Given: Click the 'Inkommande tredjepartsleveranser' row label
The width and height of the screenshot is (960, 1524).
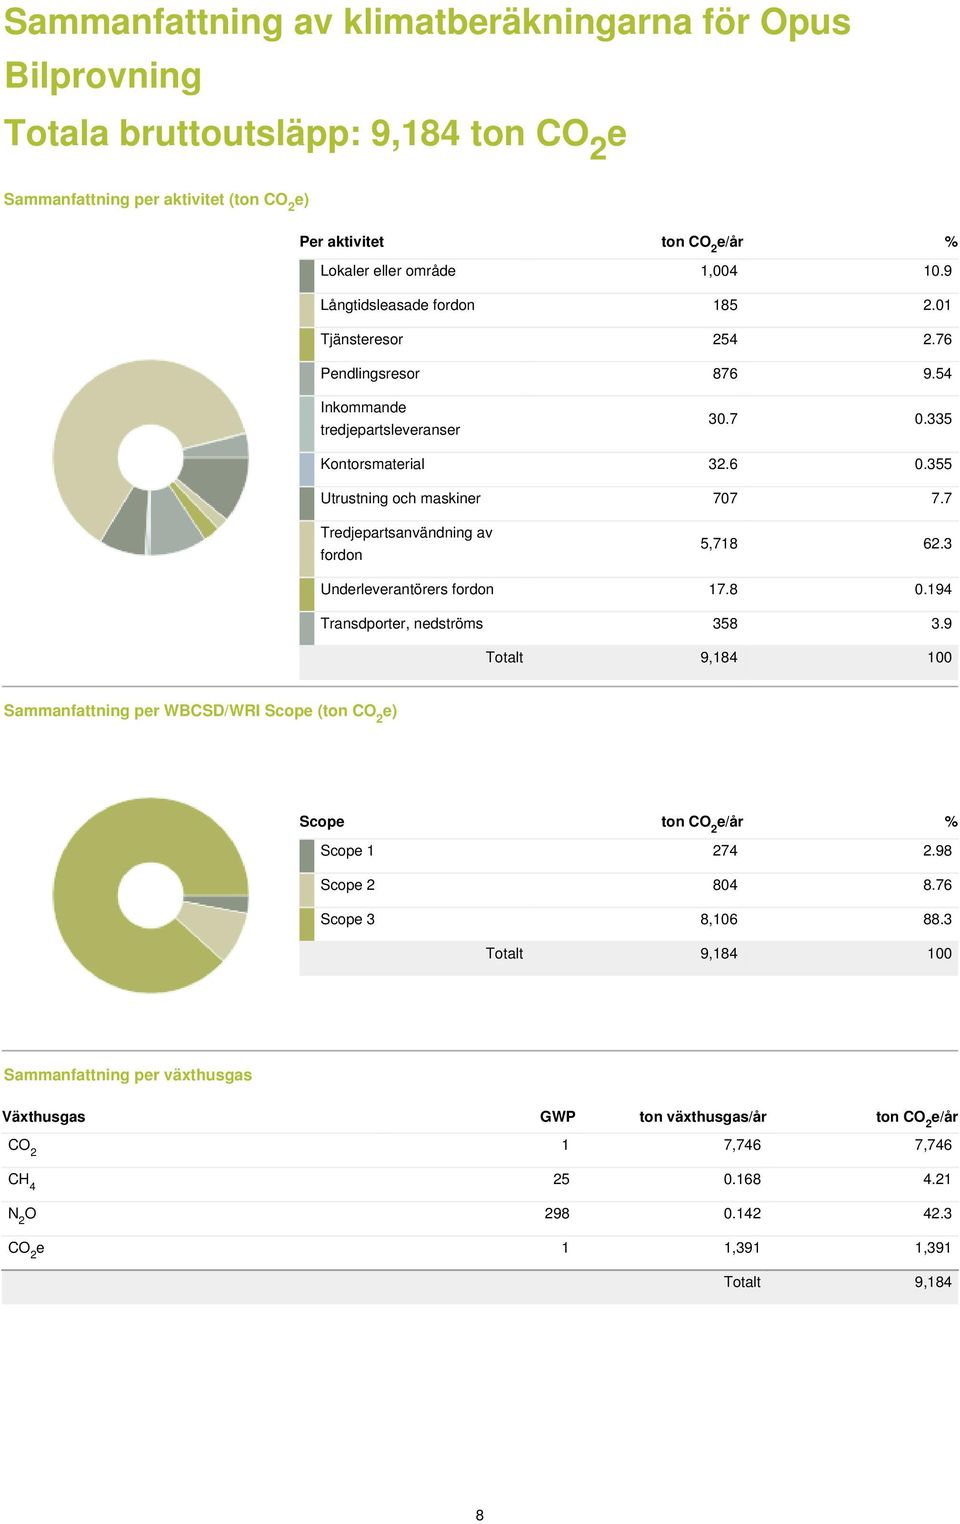Looking at the screenshot, I should click(x=390, y=419).
